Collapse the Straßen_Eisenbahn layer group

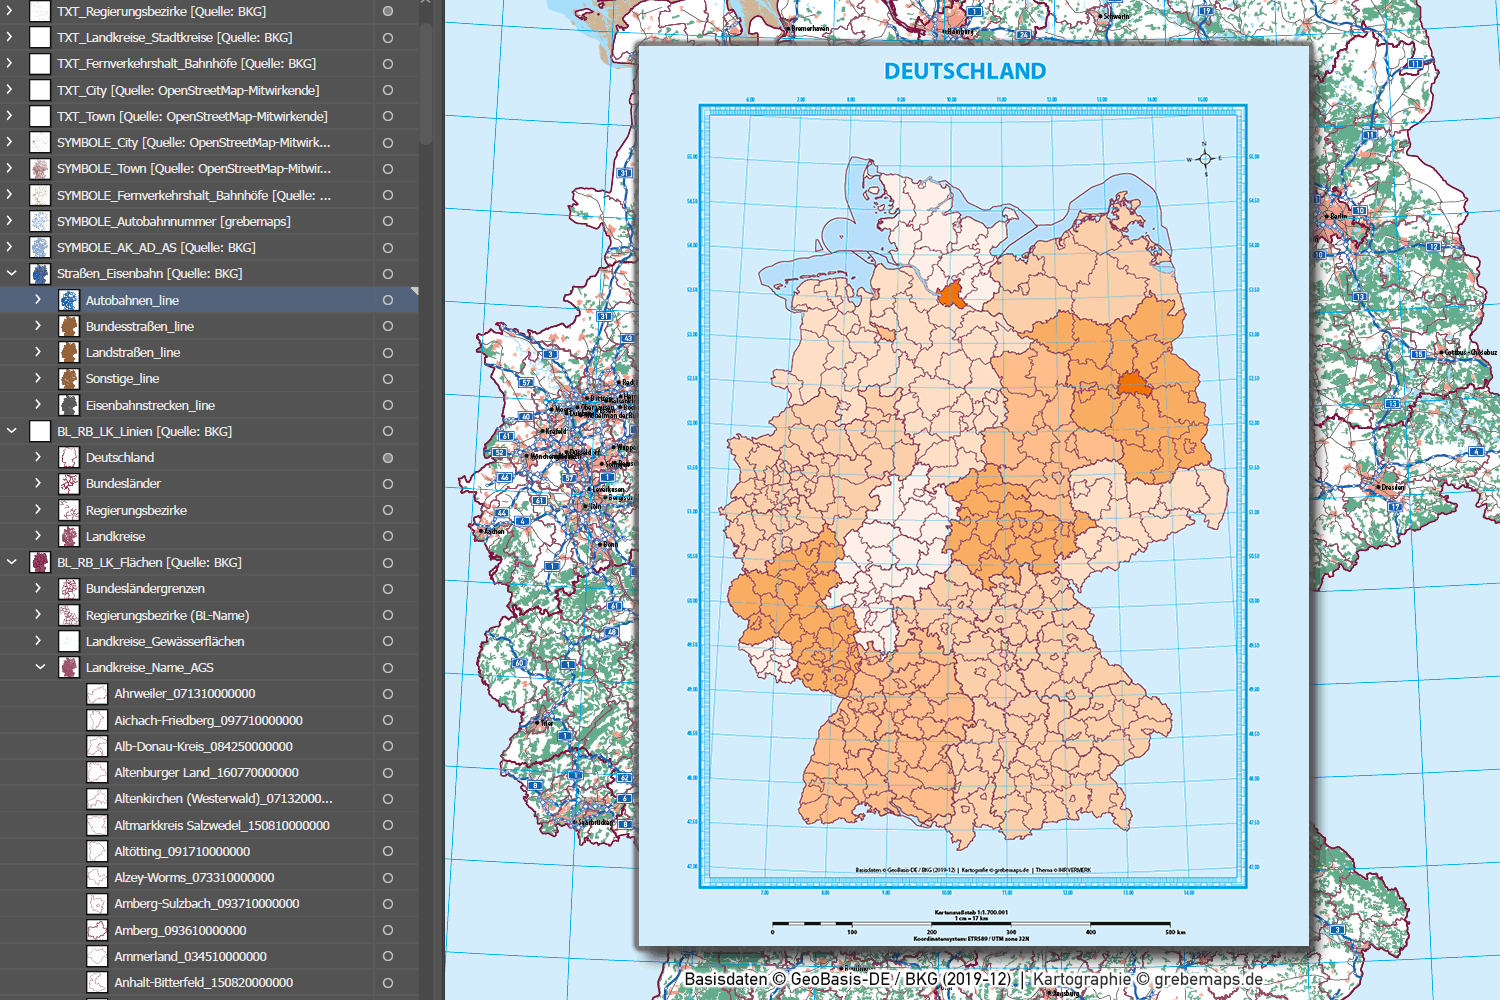pyautogui.click(x=12, y=273)
